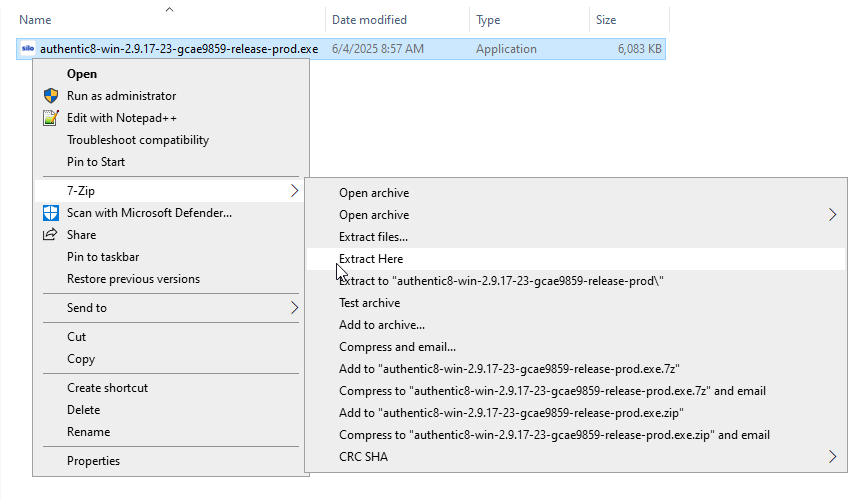Open the 7-Zip submenu entry
Screen dimensions: 867x500
pyautogui.click(x=169, y=191)
